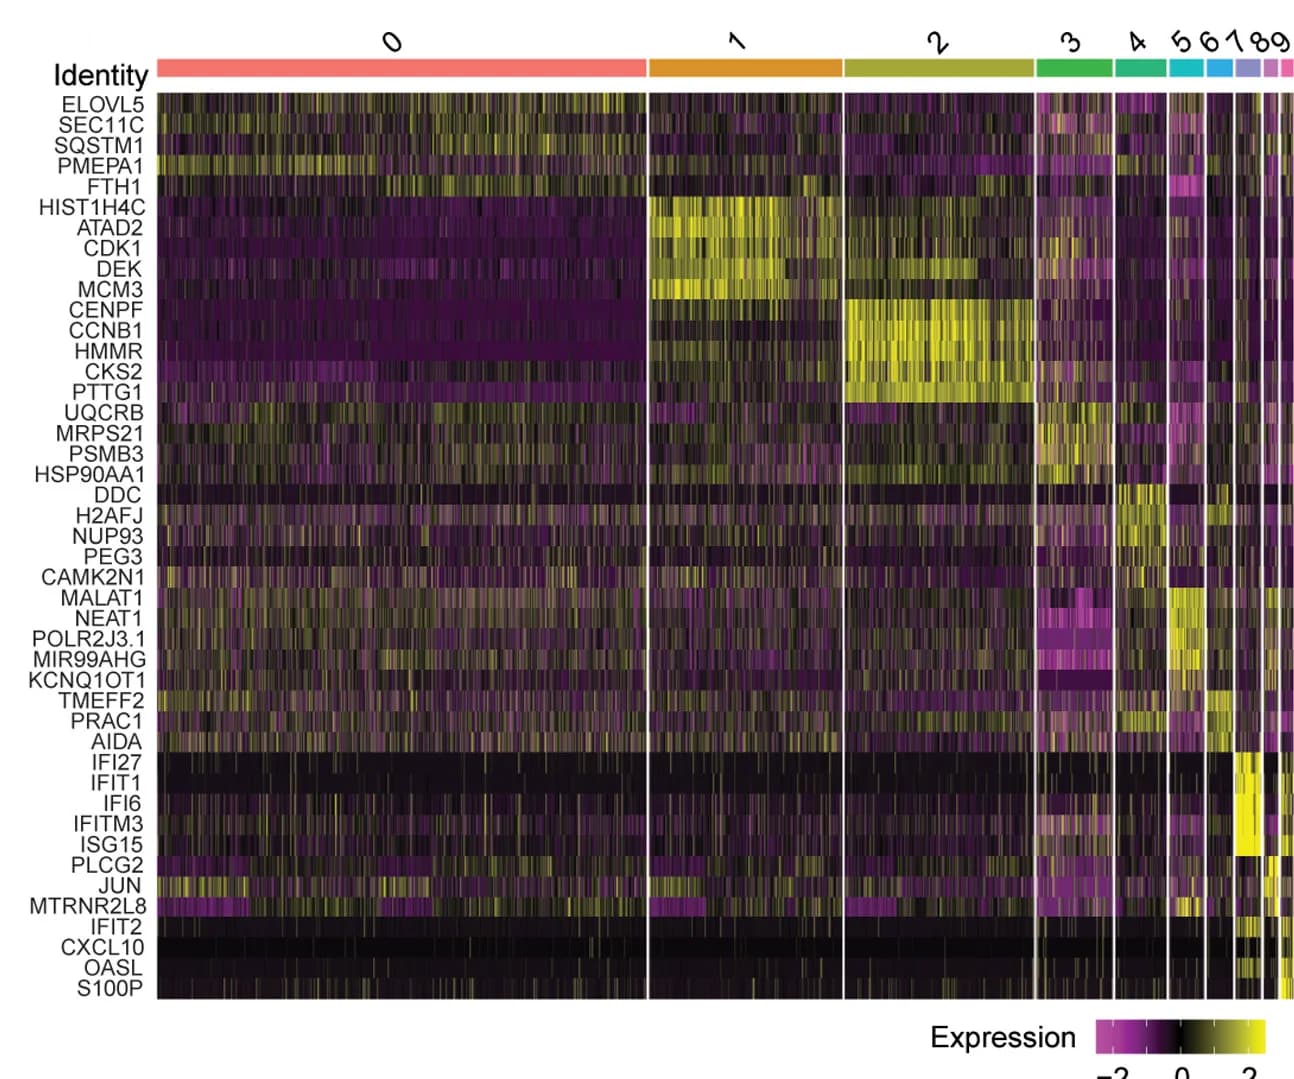The height and width of the screenshot is (1079, 1294).
Task: Select the NUP93 gene label
Action: (x=107, y=536)
